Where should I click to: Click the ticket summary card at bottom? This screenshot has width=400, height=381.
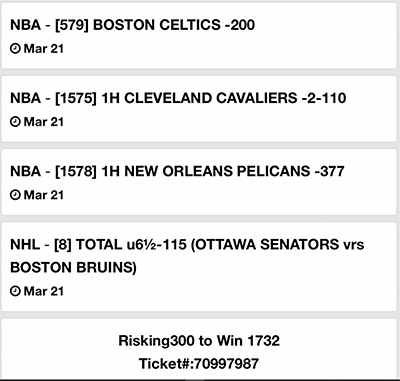(199, 348)
